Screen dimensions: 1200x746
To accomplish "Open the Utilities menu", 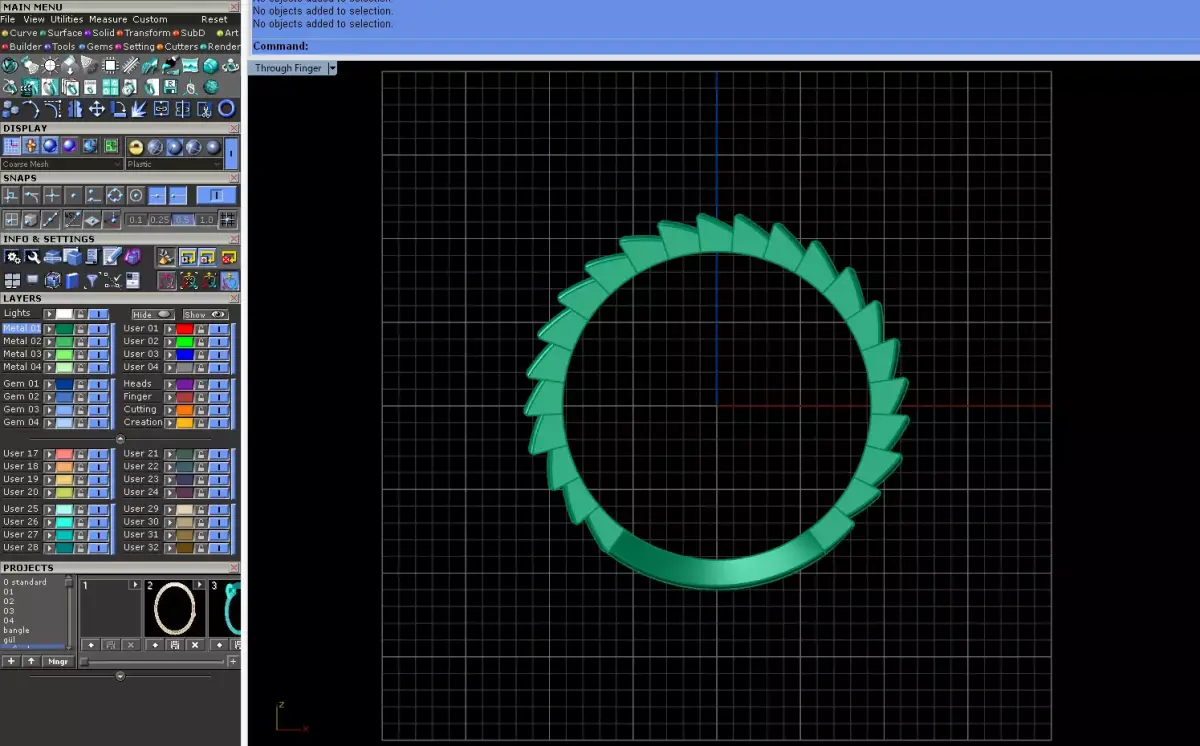I will tap(67, 19).
